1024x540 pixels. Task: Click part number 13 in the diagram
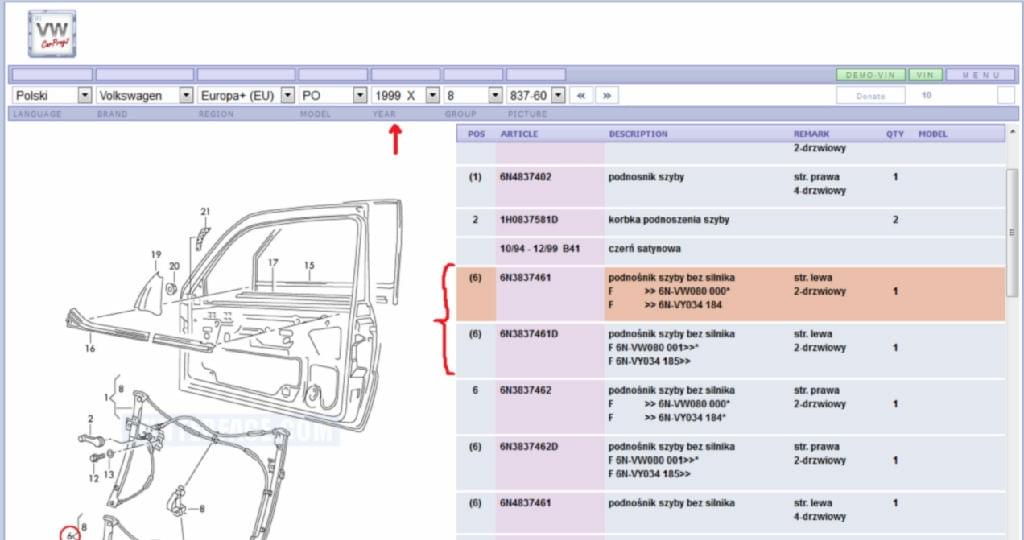[x=109, y=474]
